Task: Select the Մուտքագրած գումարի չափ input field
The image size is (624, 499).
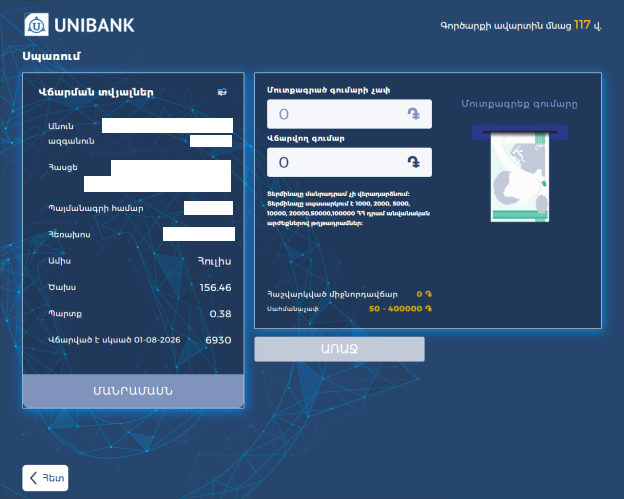Action: 349,114
